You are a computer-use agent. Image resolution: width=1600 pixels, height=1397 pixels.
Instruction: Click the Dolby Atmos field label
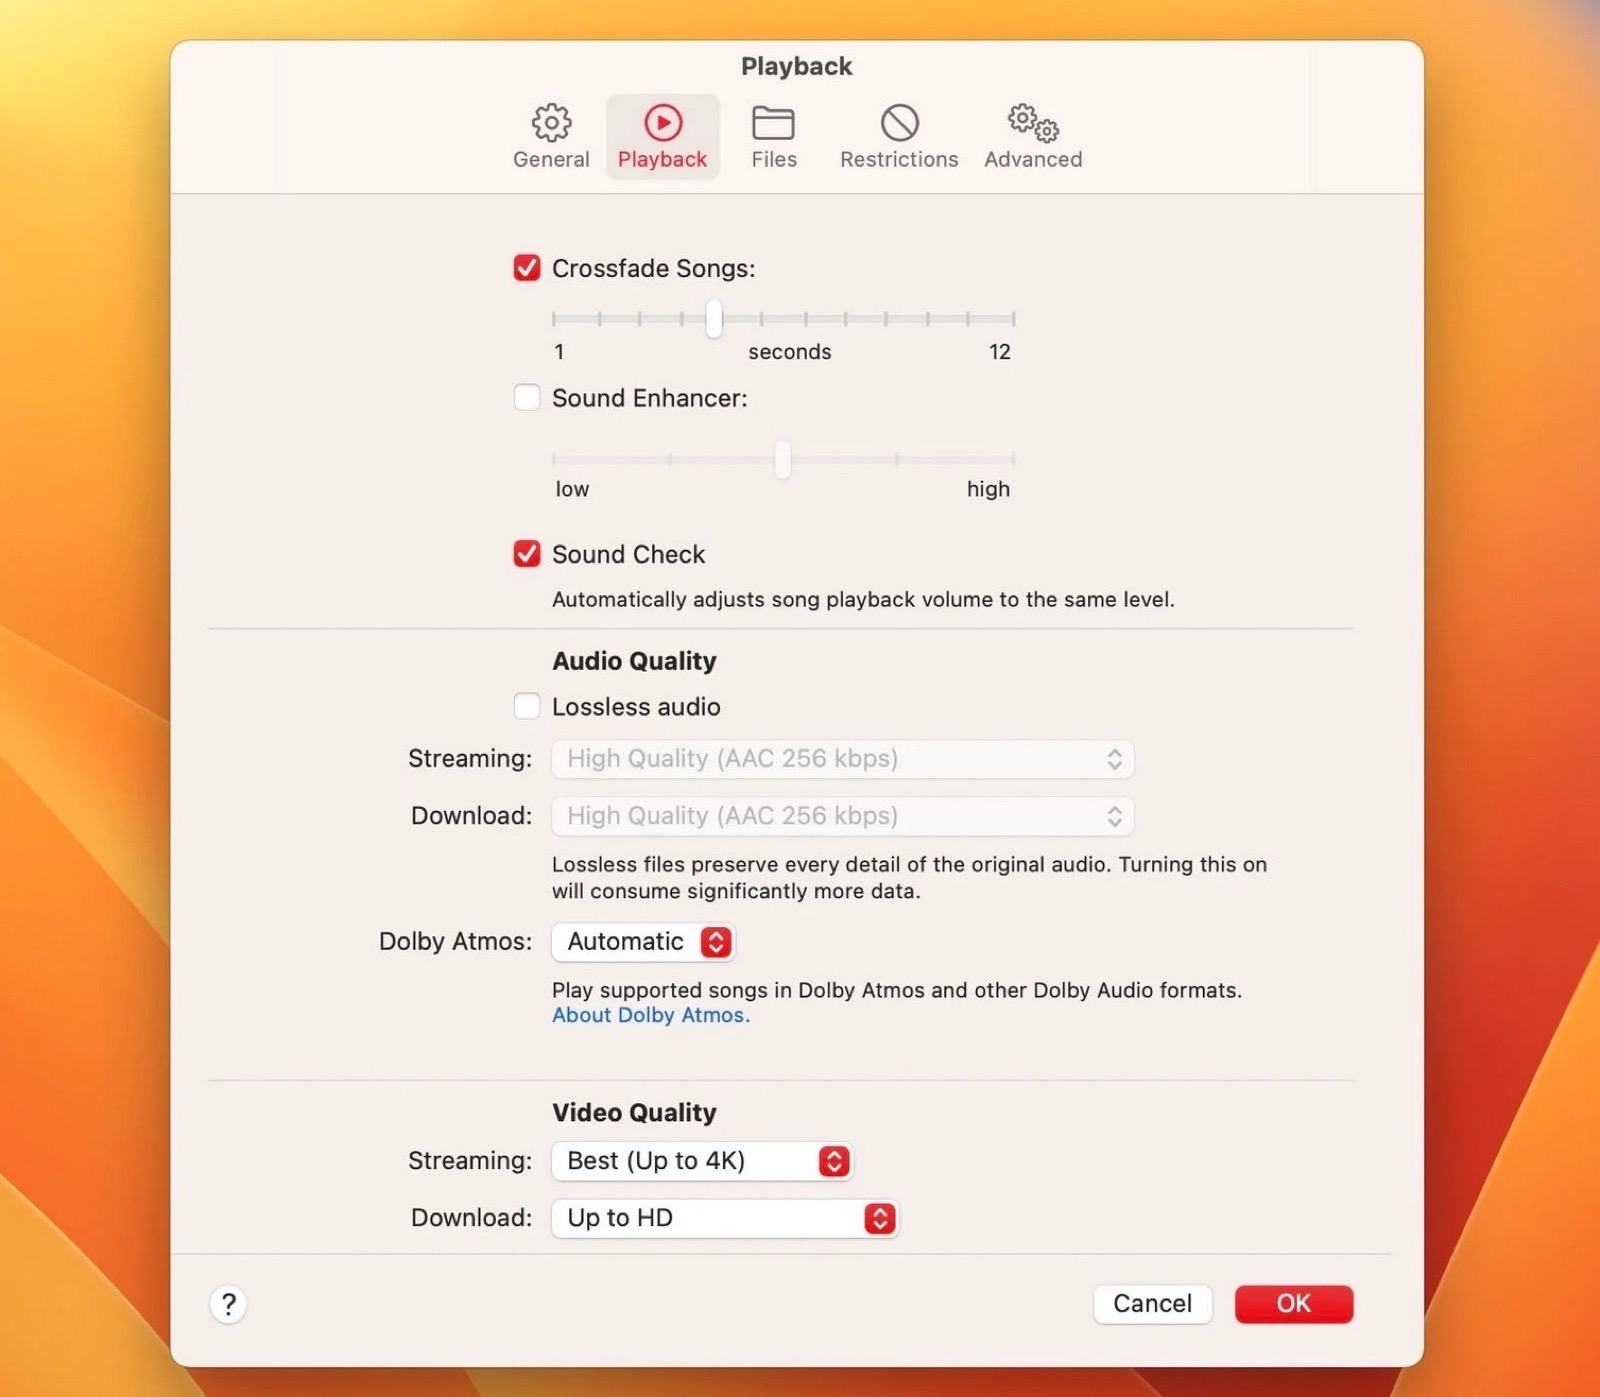(455, 942)
